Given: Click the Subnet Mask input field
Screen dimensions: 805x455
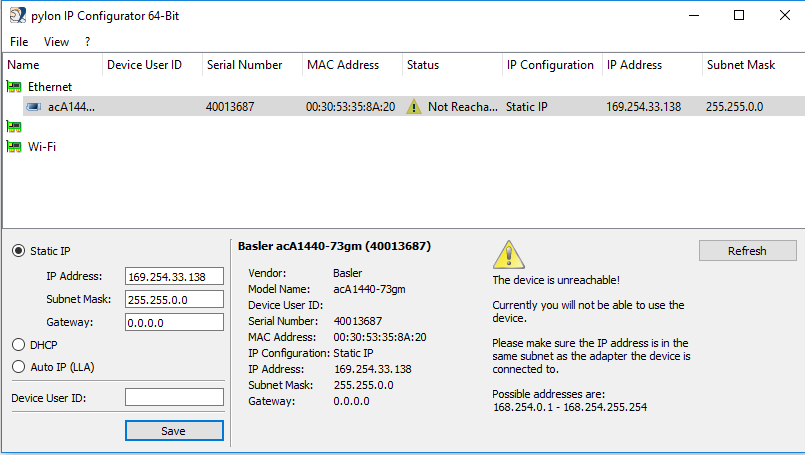Looking at the screenshot, I should (174, 299).
